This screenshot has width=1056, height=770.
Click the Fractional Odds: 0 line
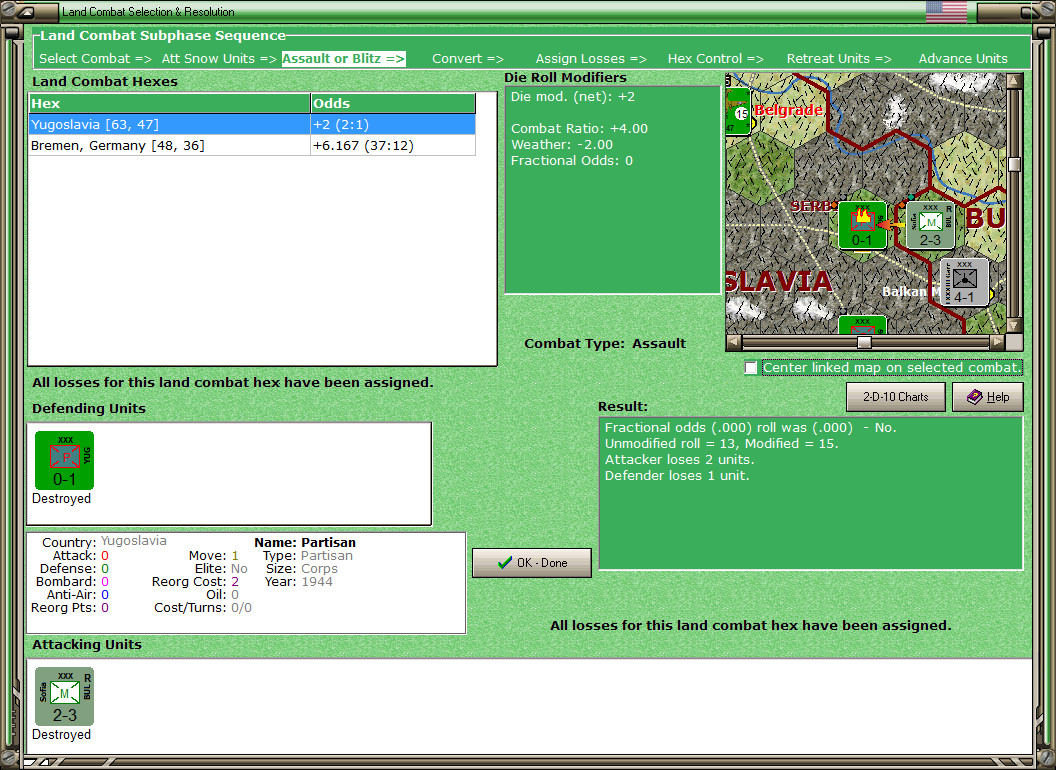pos(572,161)
